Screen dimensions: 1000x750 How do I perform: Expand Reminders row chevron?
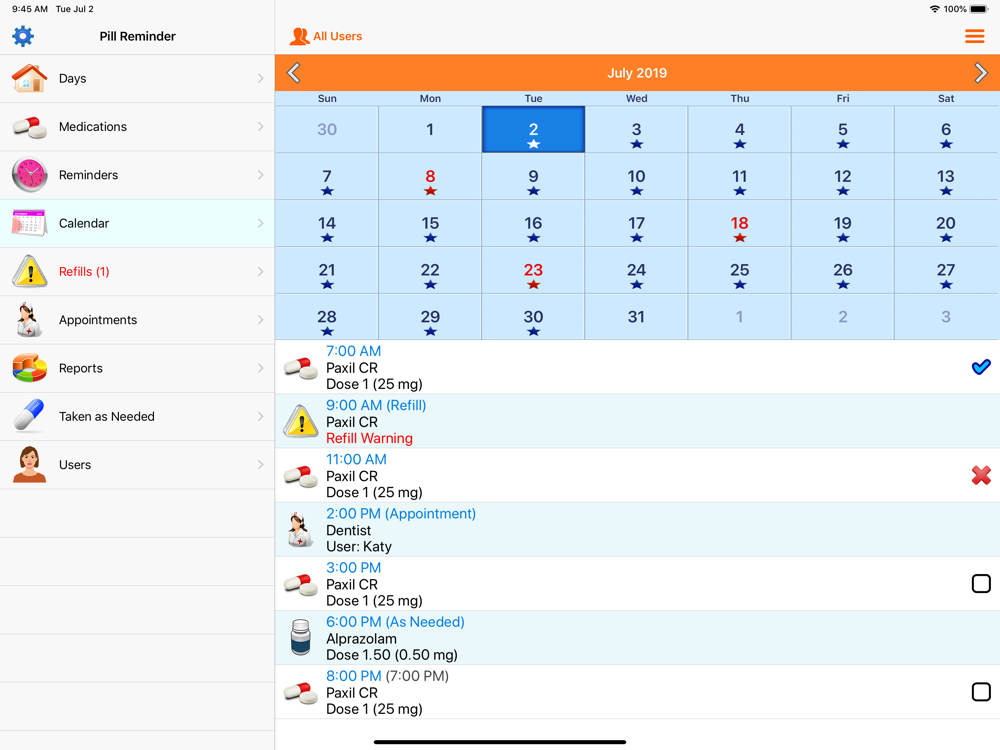(260, 175)
